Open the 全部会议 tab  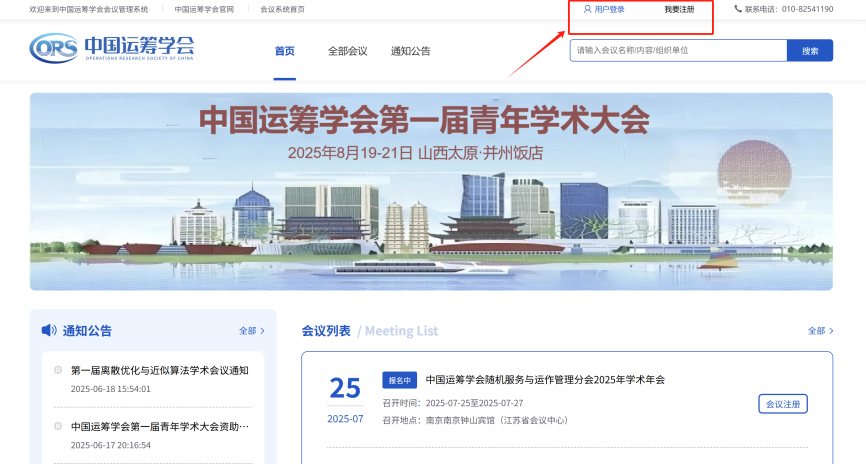point(347,51)
